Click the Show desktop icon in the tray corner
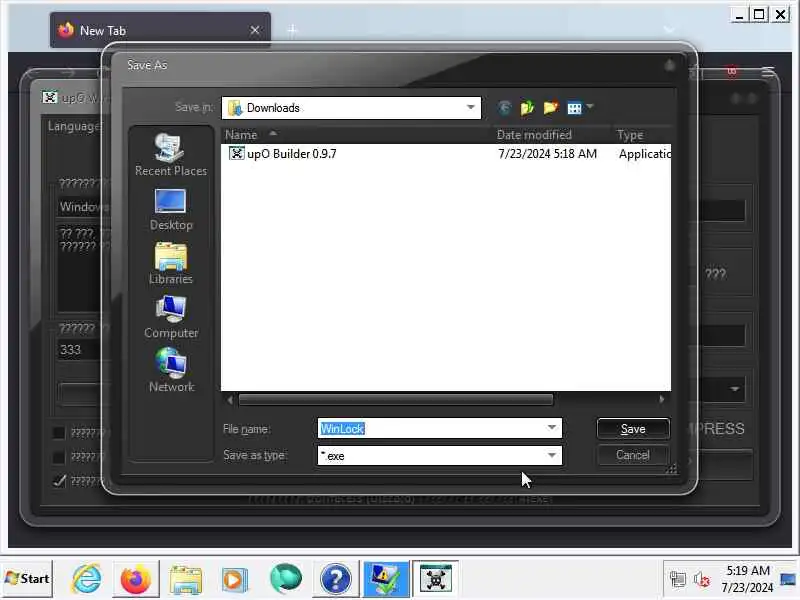The image size is (800, 600). 789,579
